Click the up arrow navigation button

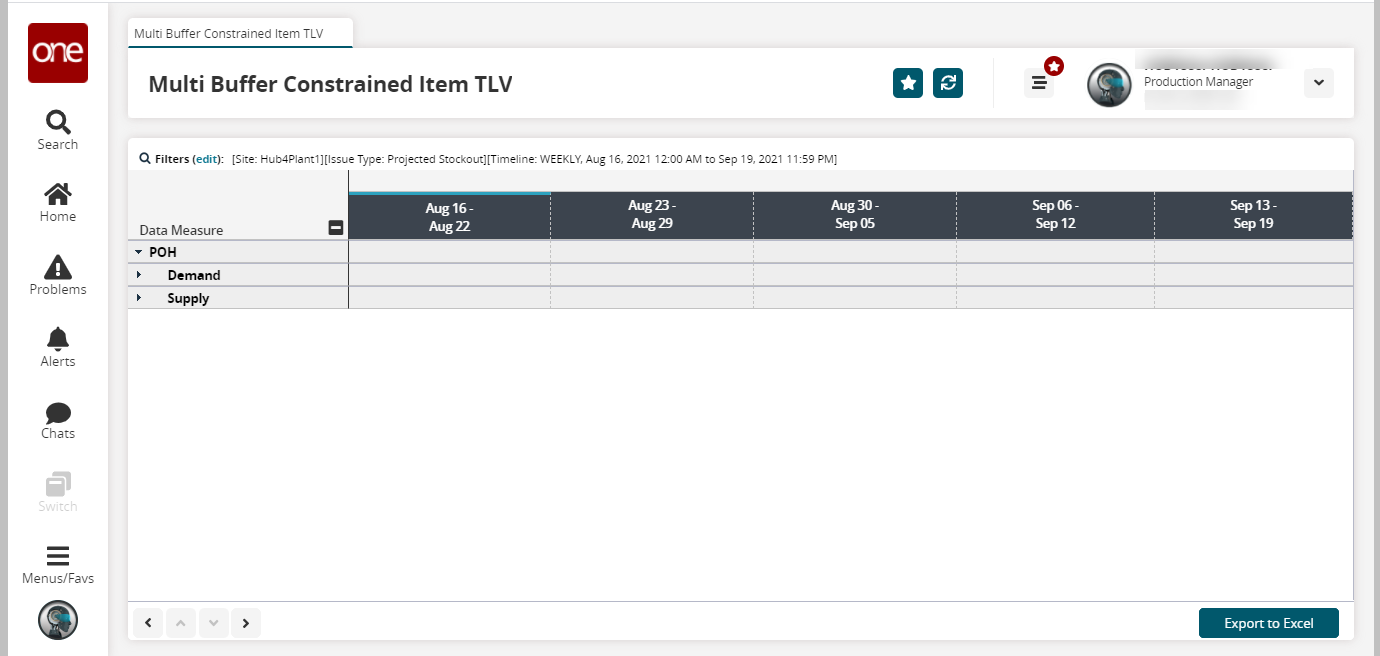tap(181, 623)
